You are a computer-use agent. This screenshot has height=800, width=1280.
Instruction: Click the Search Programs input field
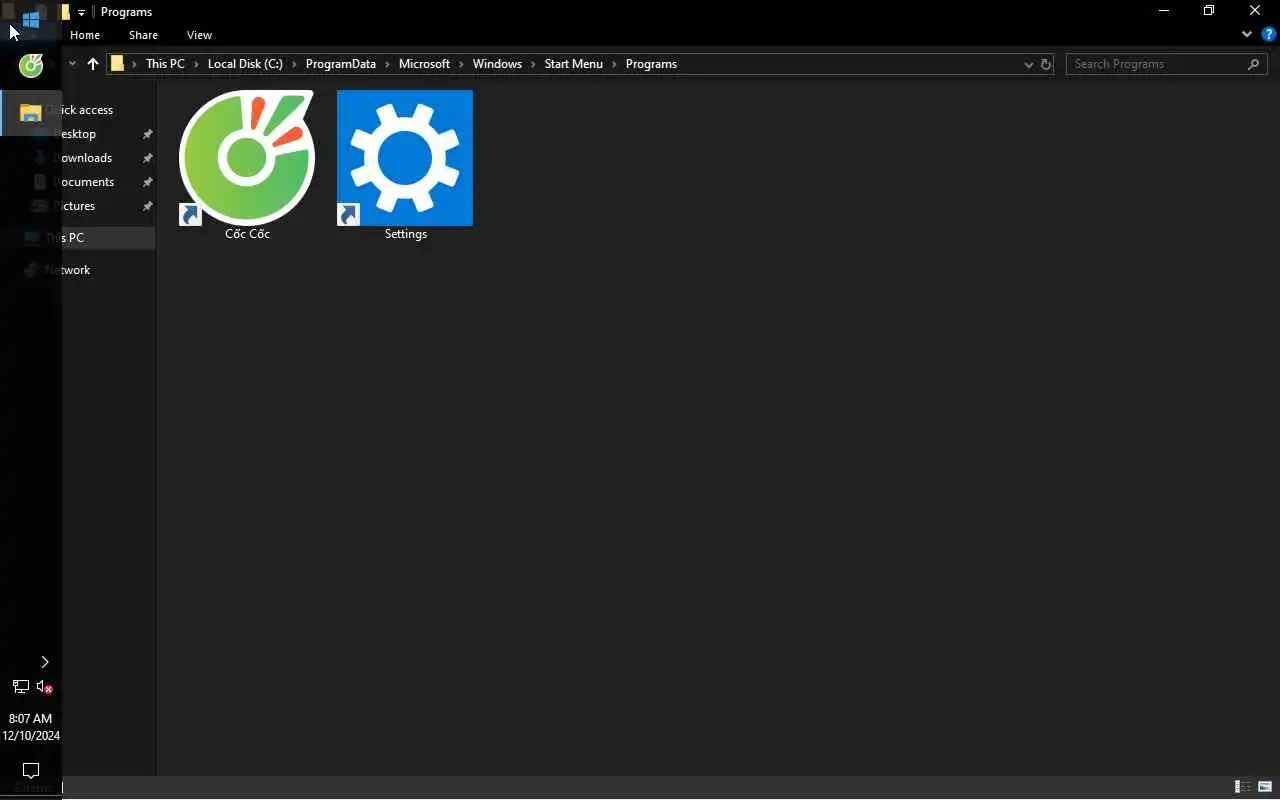1155,64
